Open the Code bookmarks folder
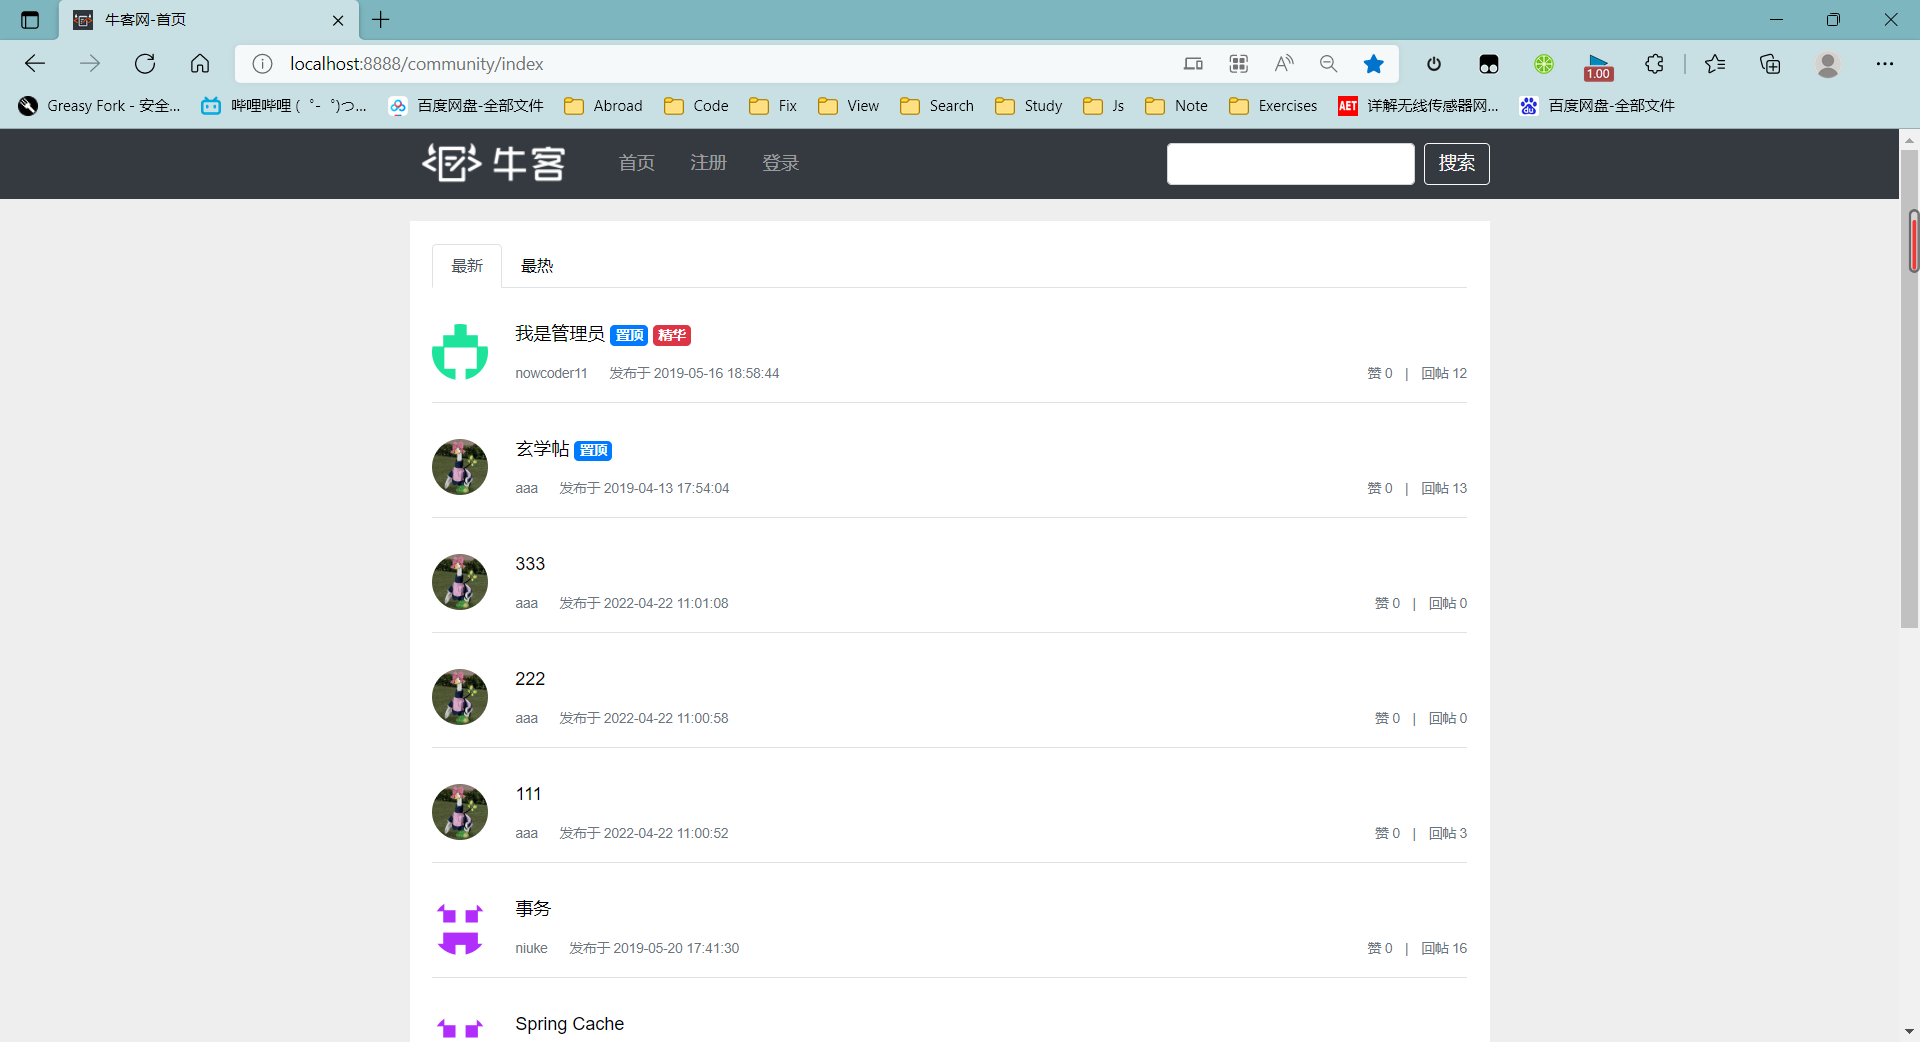This screenshot has height=1042, width=1920. click(697, 106)
